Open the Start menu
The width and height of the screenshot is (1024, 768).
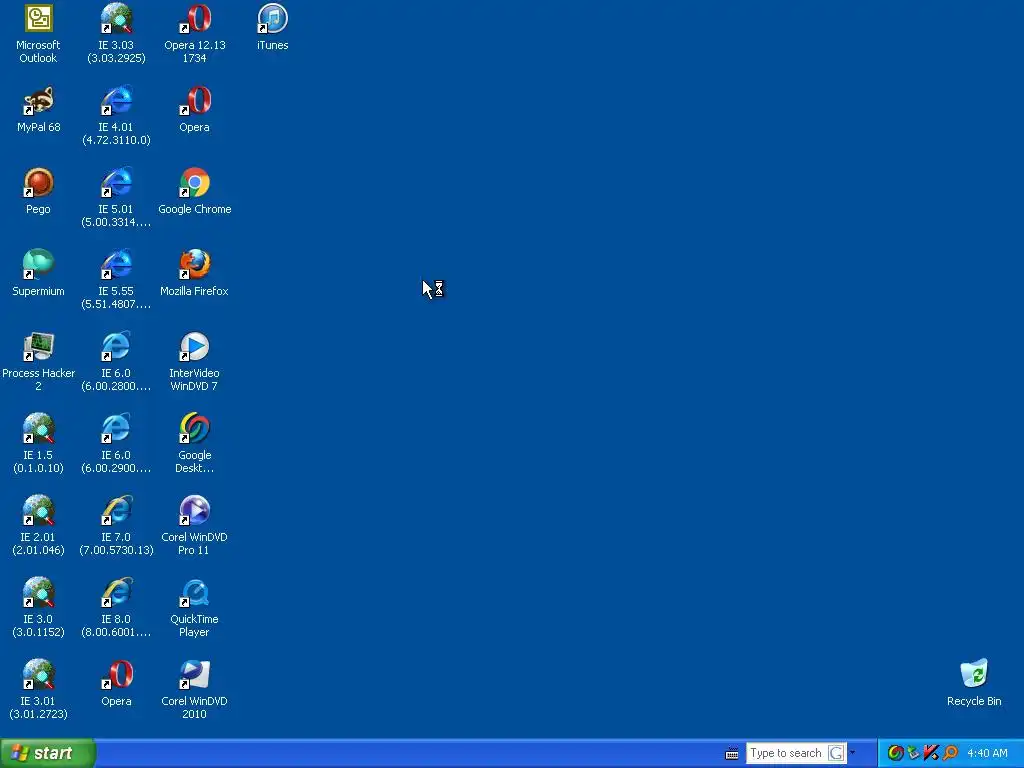pos(48,753)
